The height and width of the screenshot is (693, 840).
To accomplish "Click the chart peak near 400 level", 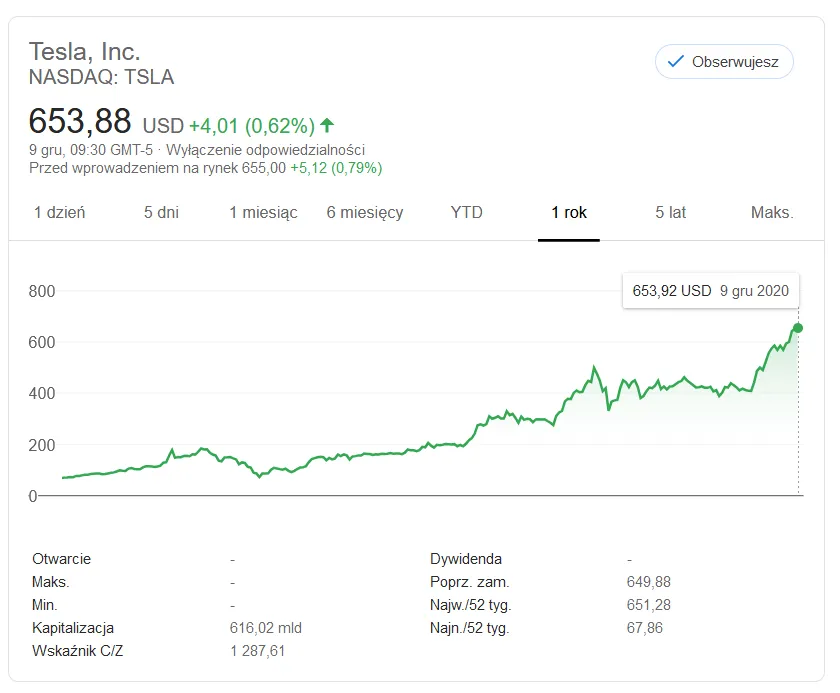I will 594,367.
